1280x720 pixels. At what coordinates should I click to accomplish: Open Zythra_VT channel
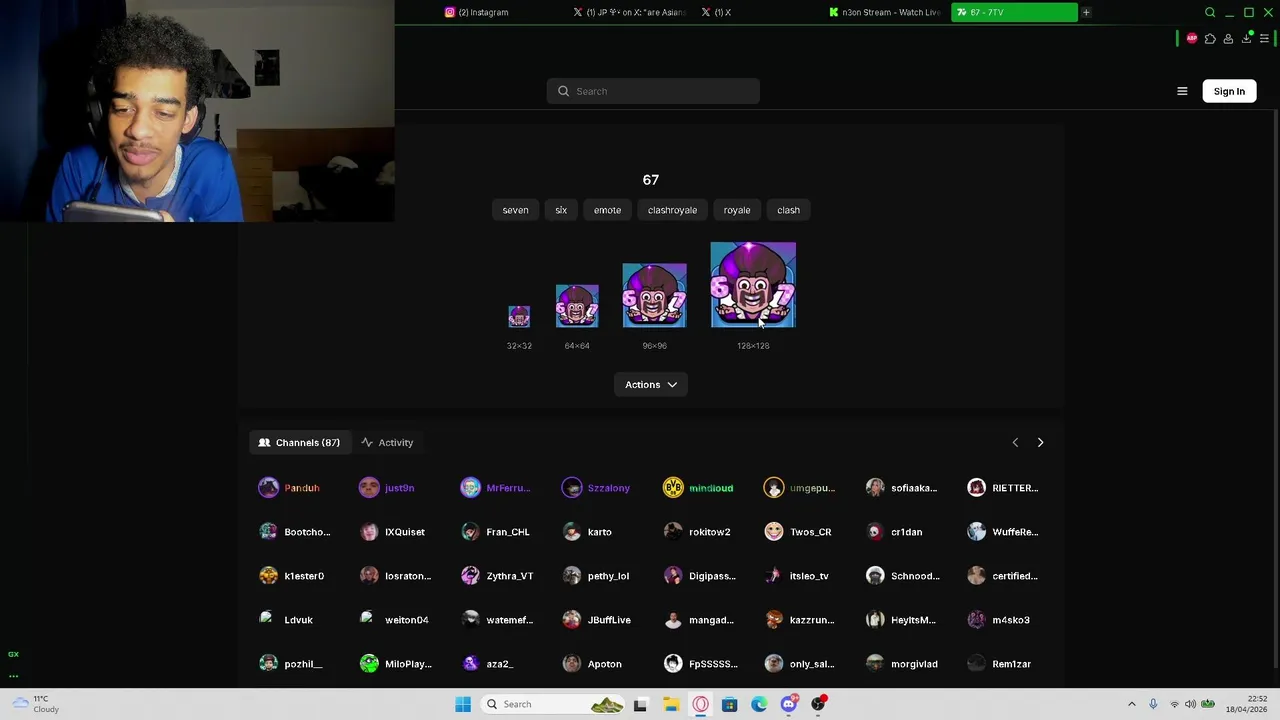pos(497,576)
